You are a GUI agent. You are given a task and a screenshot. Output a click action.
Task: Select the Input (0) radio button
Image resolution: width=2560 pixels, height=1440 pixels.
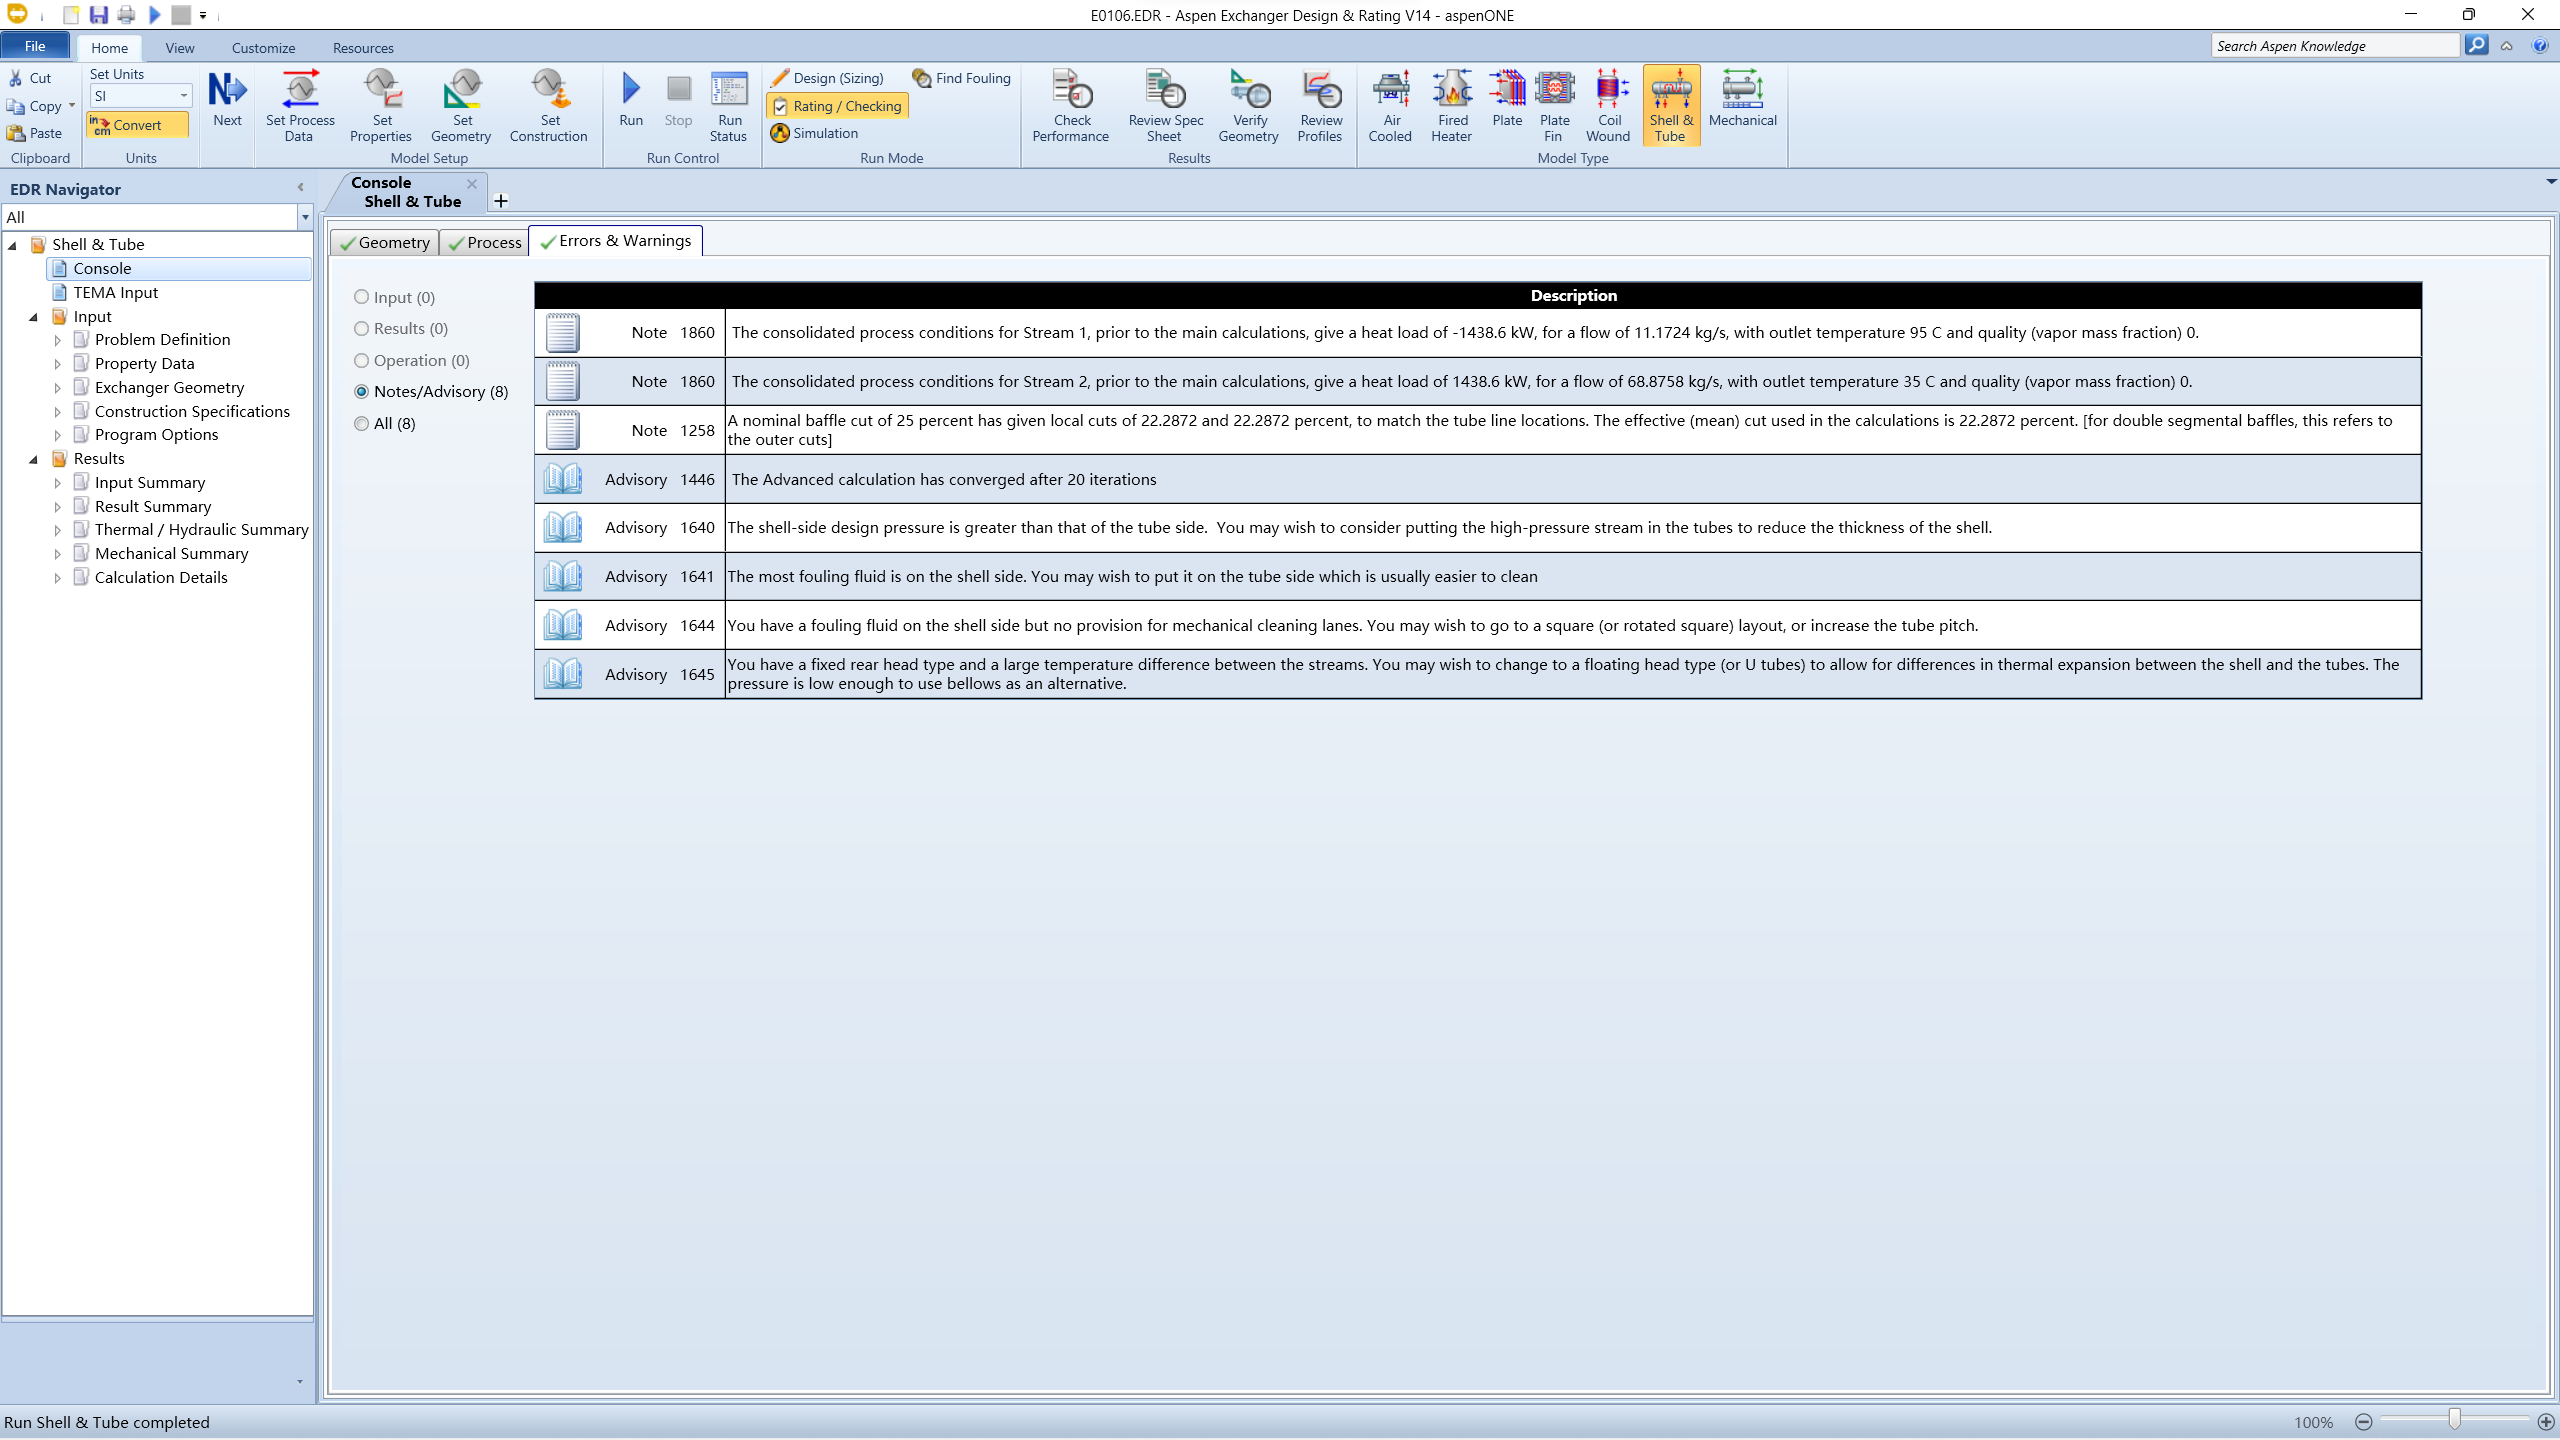(x=362, y=297)
